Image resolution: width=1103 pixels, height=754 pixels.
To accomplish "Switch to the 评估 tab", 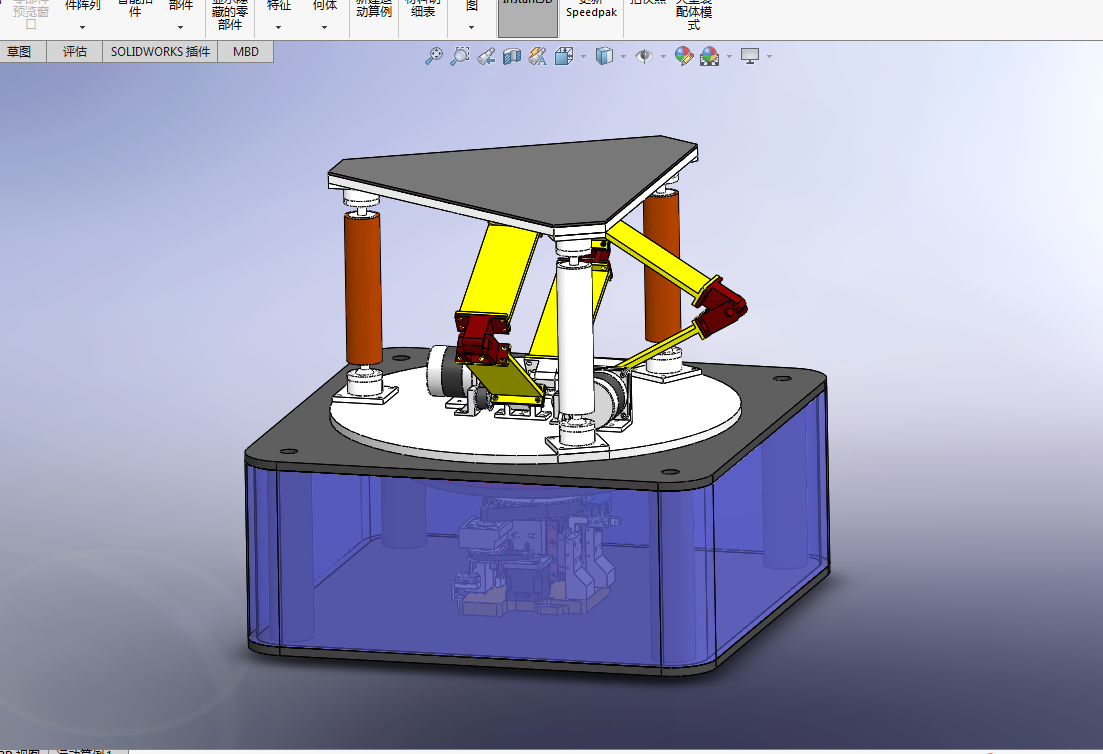I will [x=75, y=52].
